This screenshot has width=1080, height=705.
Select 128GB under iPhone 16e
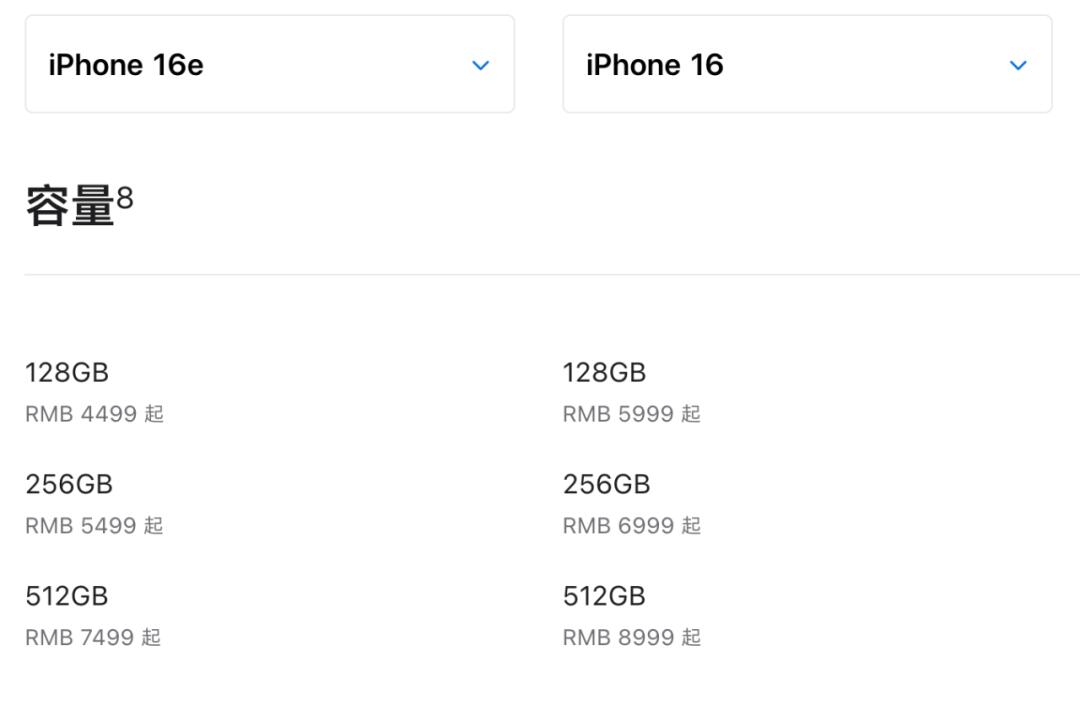tap(67, 373)
